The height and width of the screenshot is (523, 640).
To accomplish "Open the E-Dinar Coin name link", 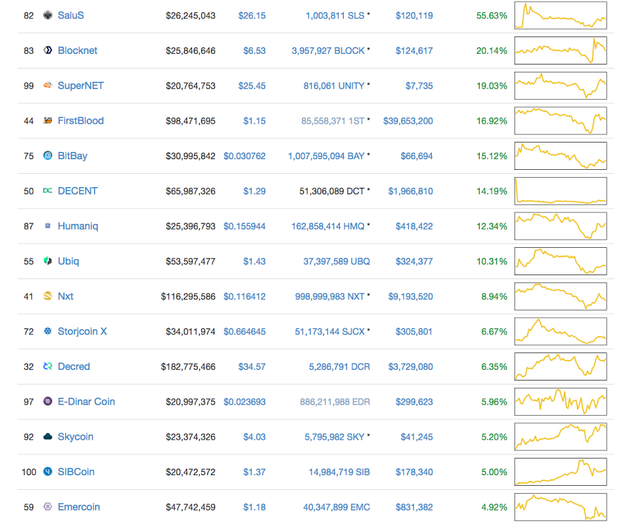I will tap(86, 402).
